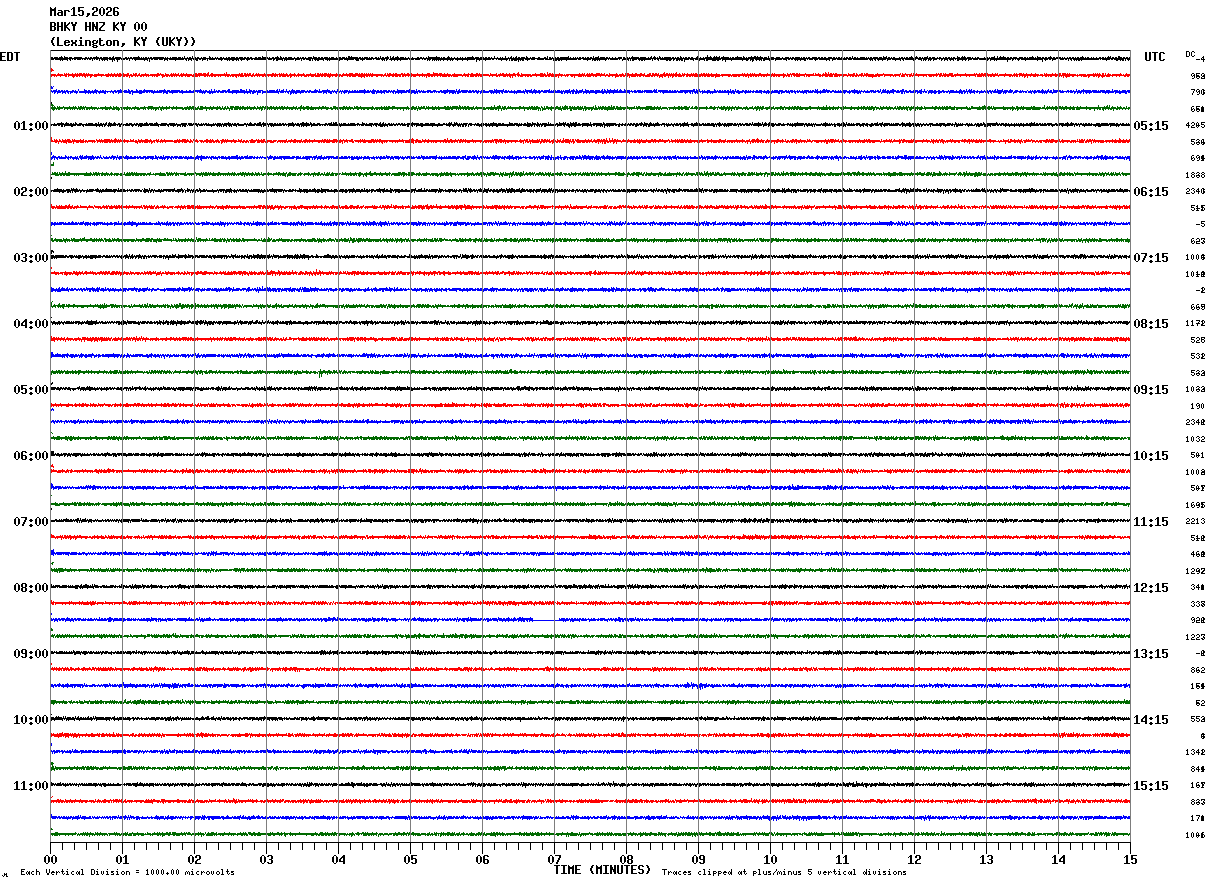
Task: Click the TIME (MINUTES) axis title
Action: point(602,870)
